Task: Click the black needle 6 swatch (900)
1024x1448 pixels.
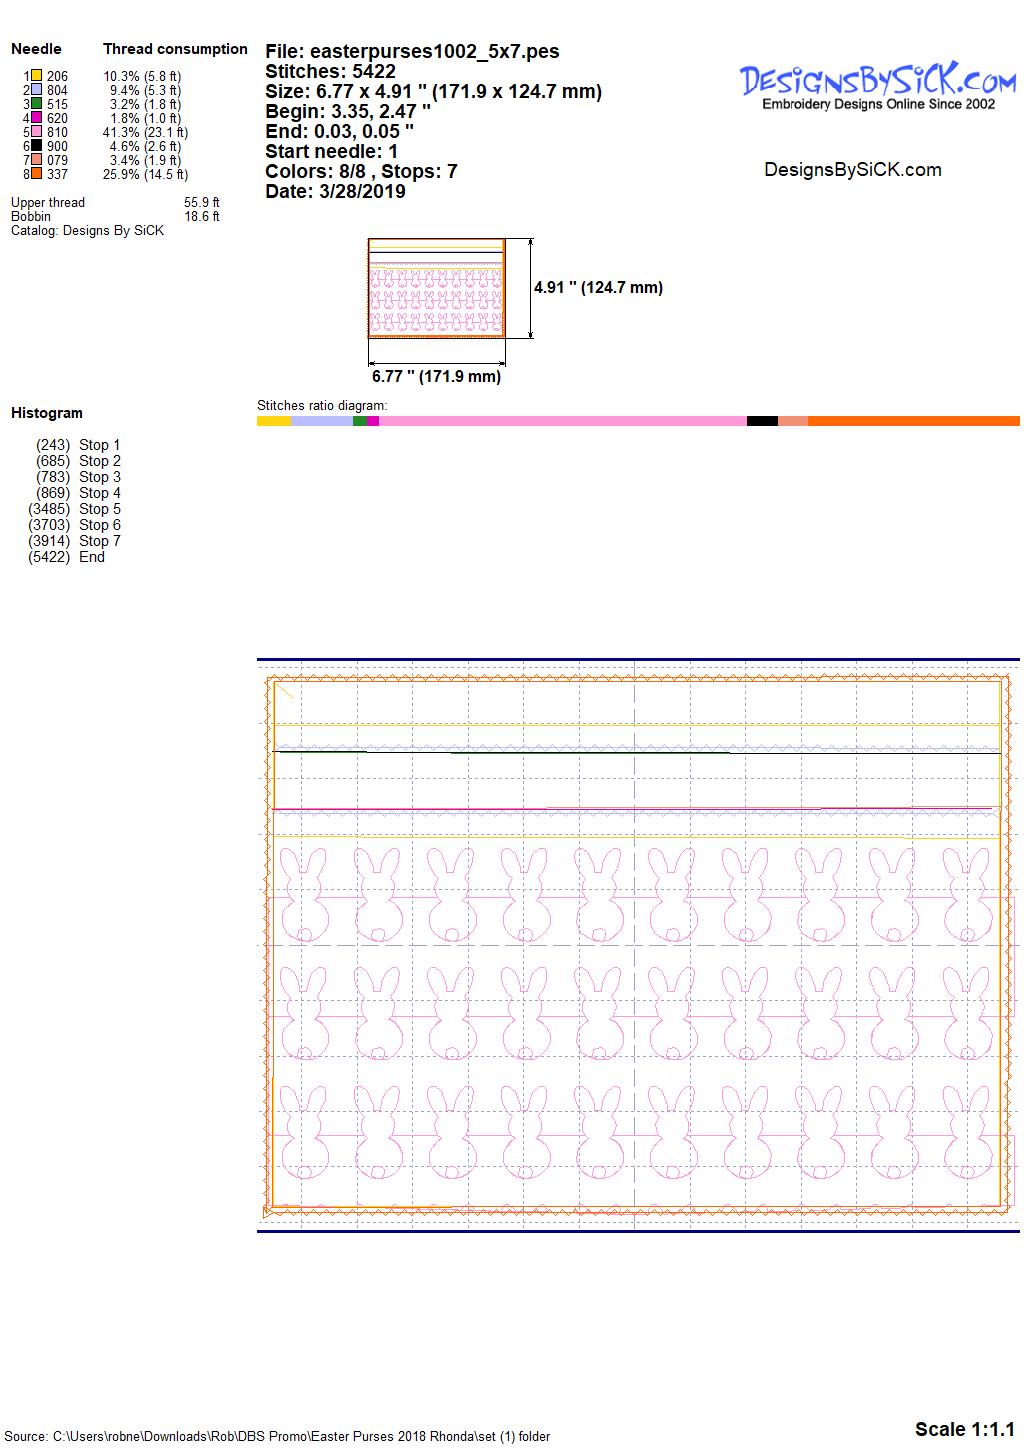Action: (36, 145)
